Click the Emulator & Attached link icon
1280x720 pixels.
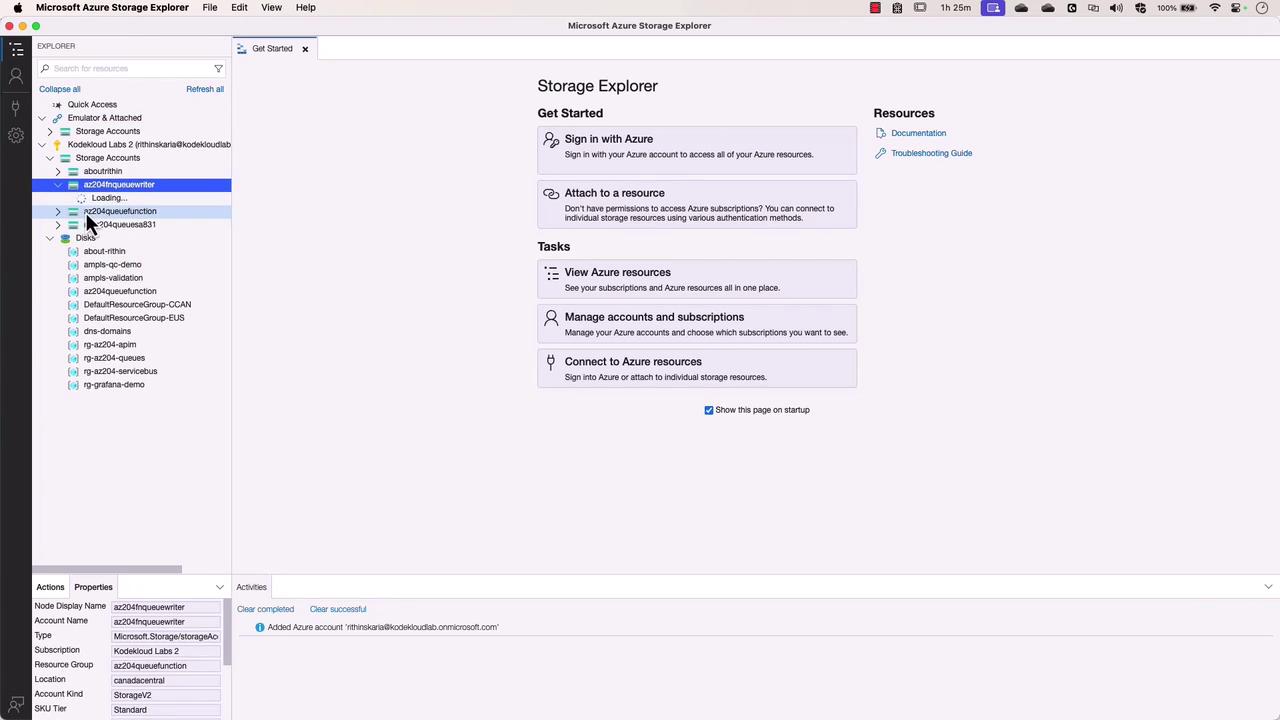click(57, 118)
